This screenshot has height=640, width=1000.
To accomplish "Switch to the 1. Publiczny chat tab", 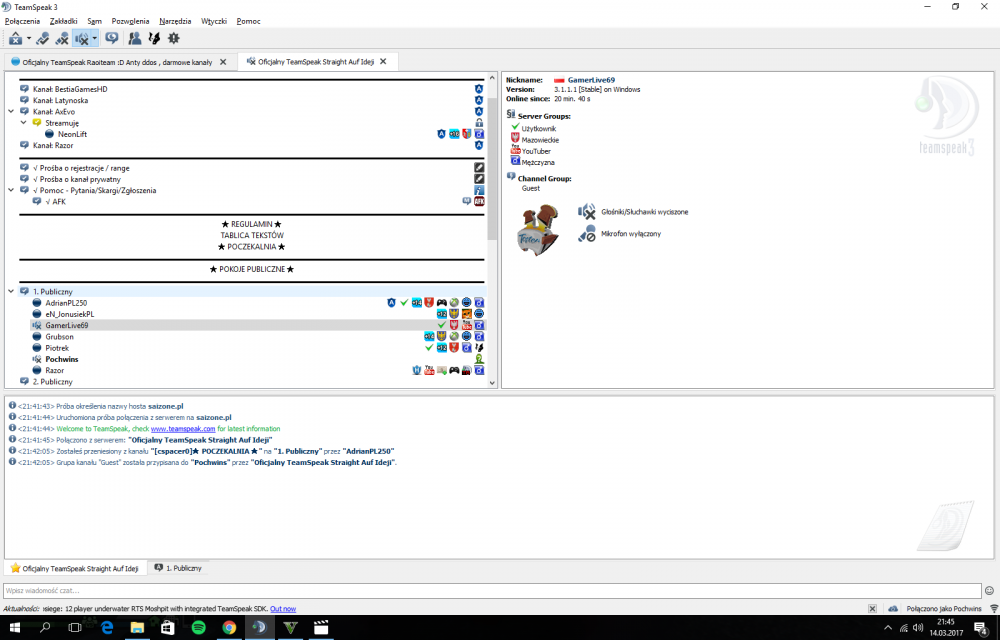I will click(179, 568).
